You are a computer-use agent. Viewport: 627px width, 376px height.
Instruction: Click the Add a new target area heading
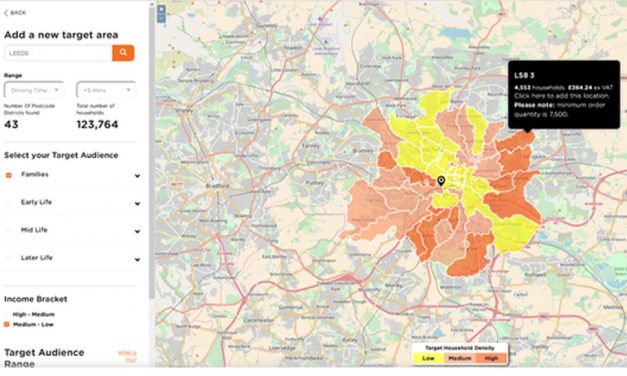pyautogui.click(x=61, y=35)
